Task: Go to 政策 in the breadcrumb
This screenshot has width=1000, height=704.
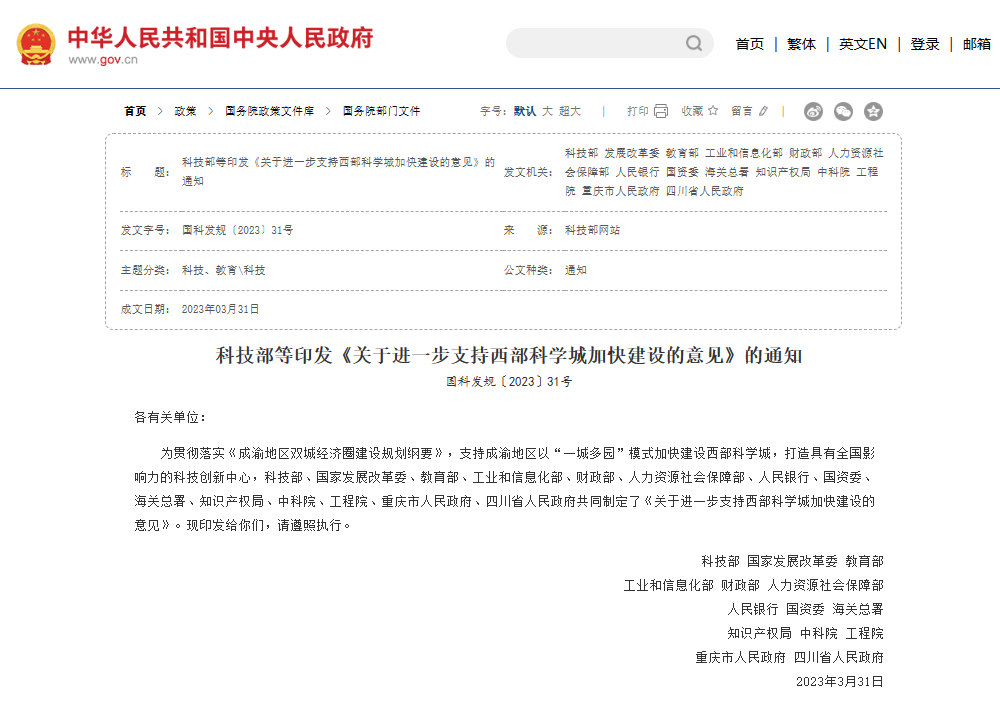Action: 185,111
